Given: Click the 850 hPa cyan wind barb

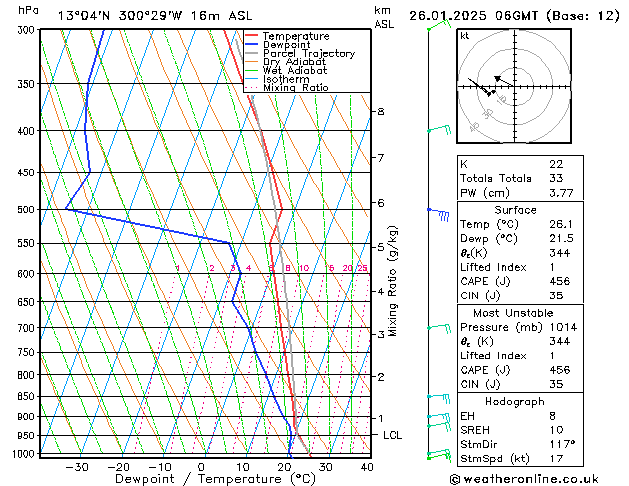Looking at the screenshot, I should pyautogui.click(x=438, y=398).
